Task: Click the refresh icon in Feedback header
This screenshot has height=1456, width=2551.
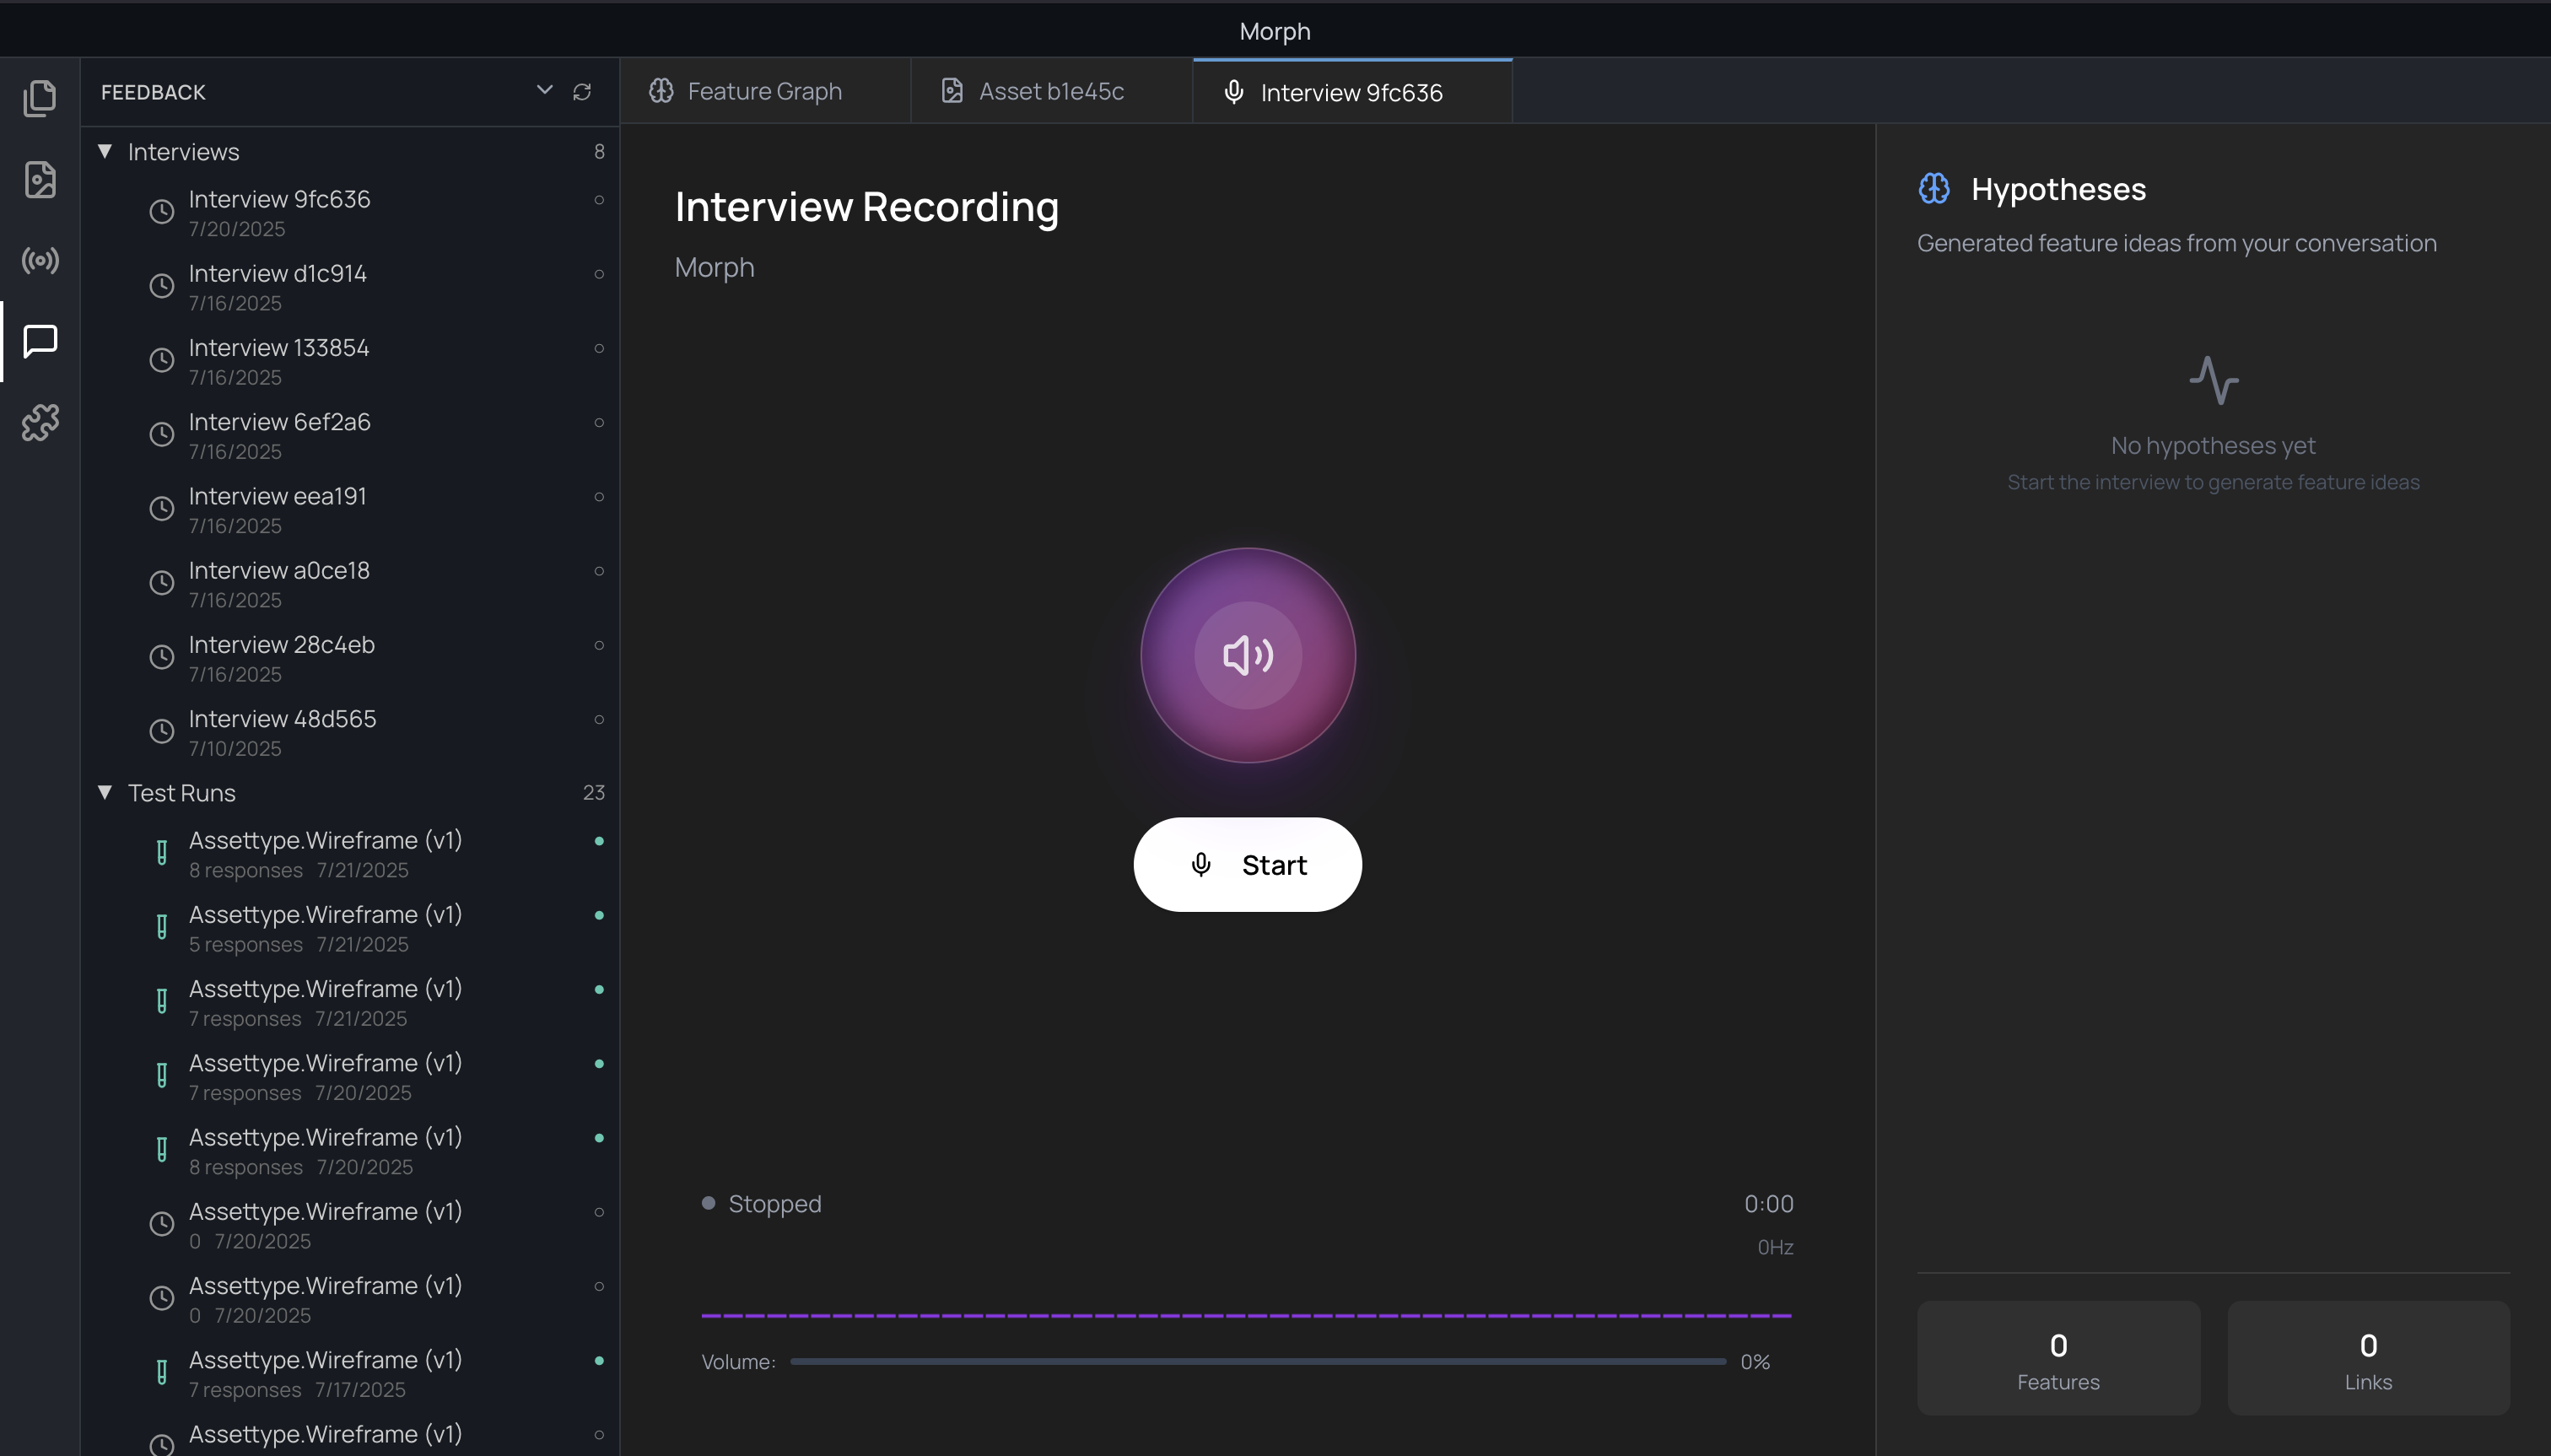Action: 582,92
